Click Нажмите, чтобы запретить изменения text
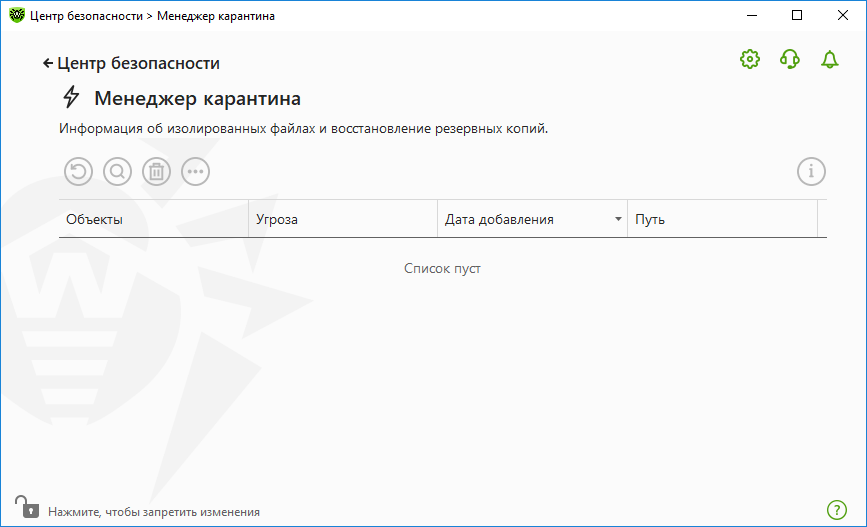Viewport: 867px width, 527px height. pyautogui.click(x=154, y=512)
